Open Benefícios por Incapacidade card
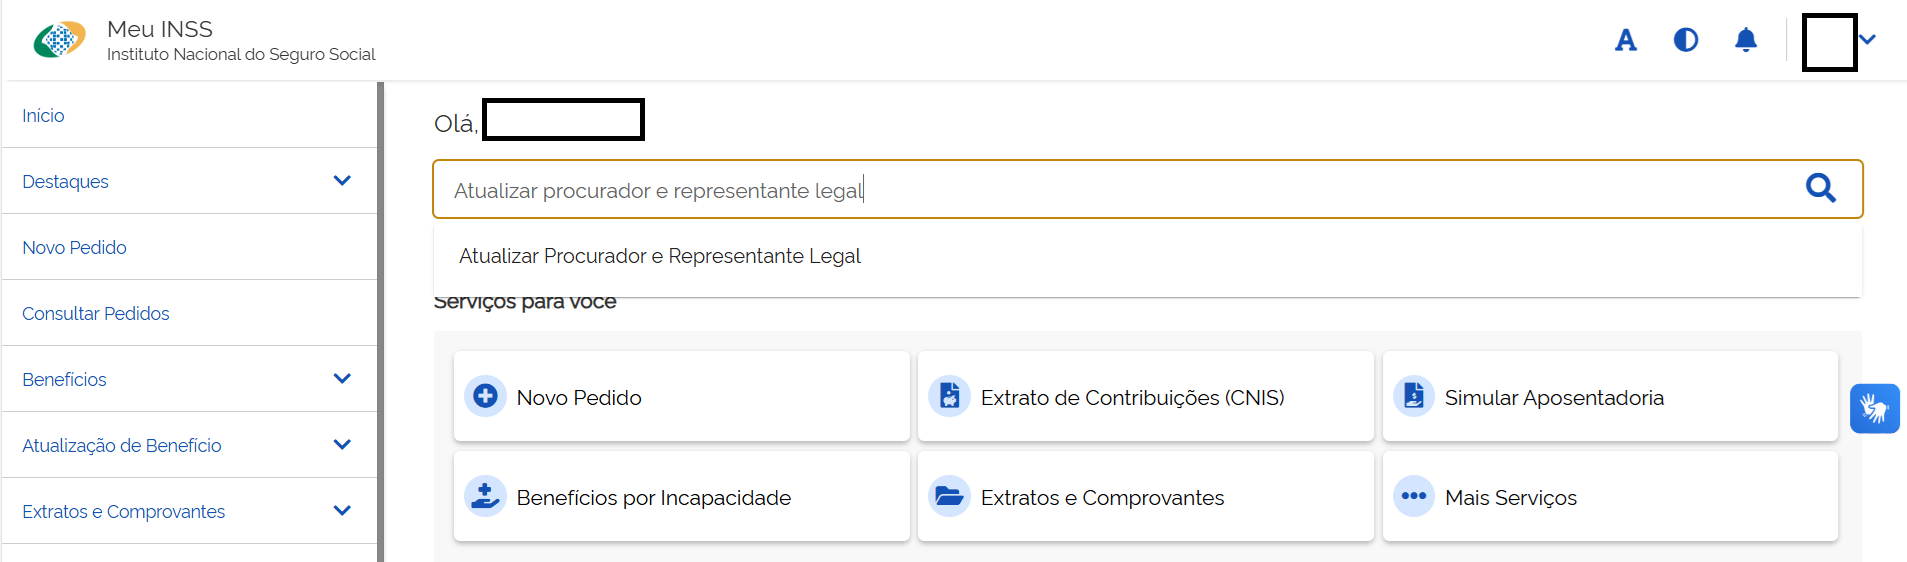This screenshot has width=1907, height=562. [681, 497]
